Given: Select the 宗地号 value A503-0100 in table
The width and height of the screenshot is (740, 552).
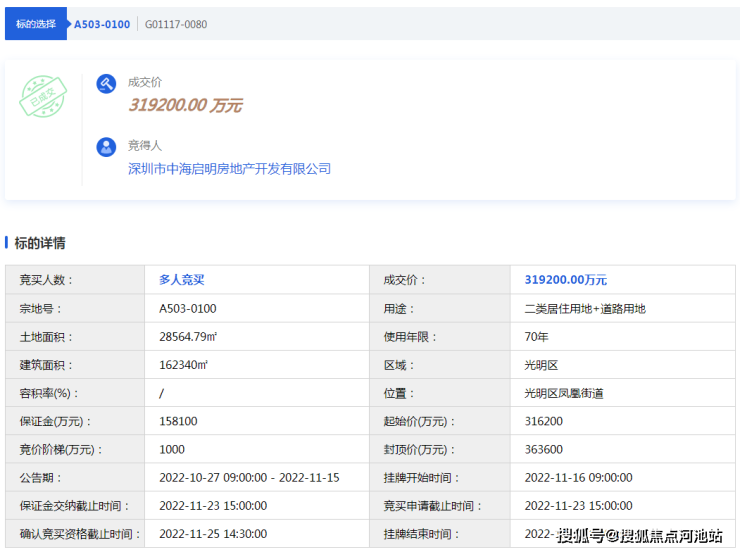Looking at the screenshot, I should (187, 309).
